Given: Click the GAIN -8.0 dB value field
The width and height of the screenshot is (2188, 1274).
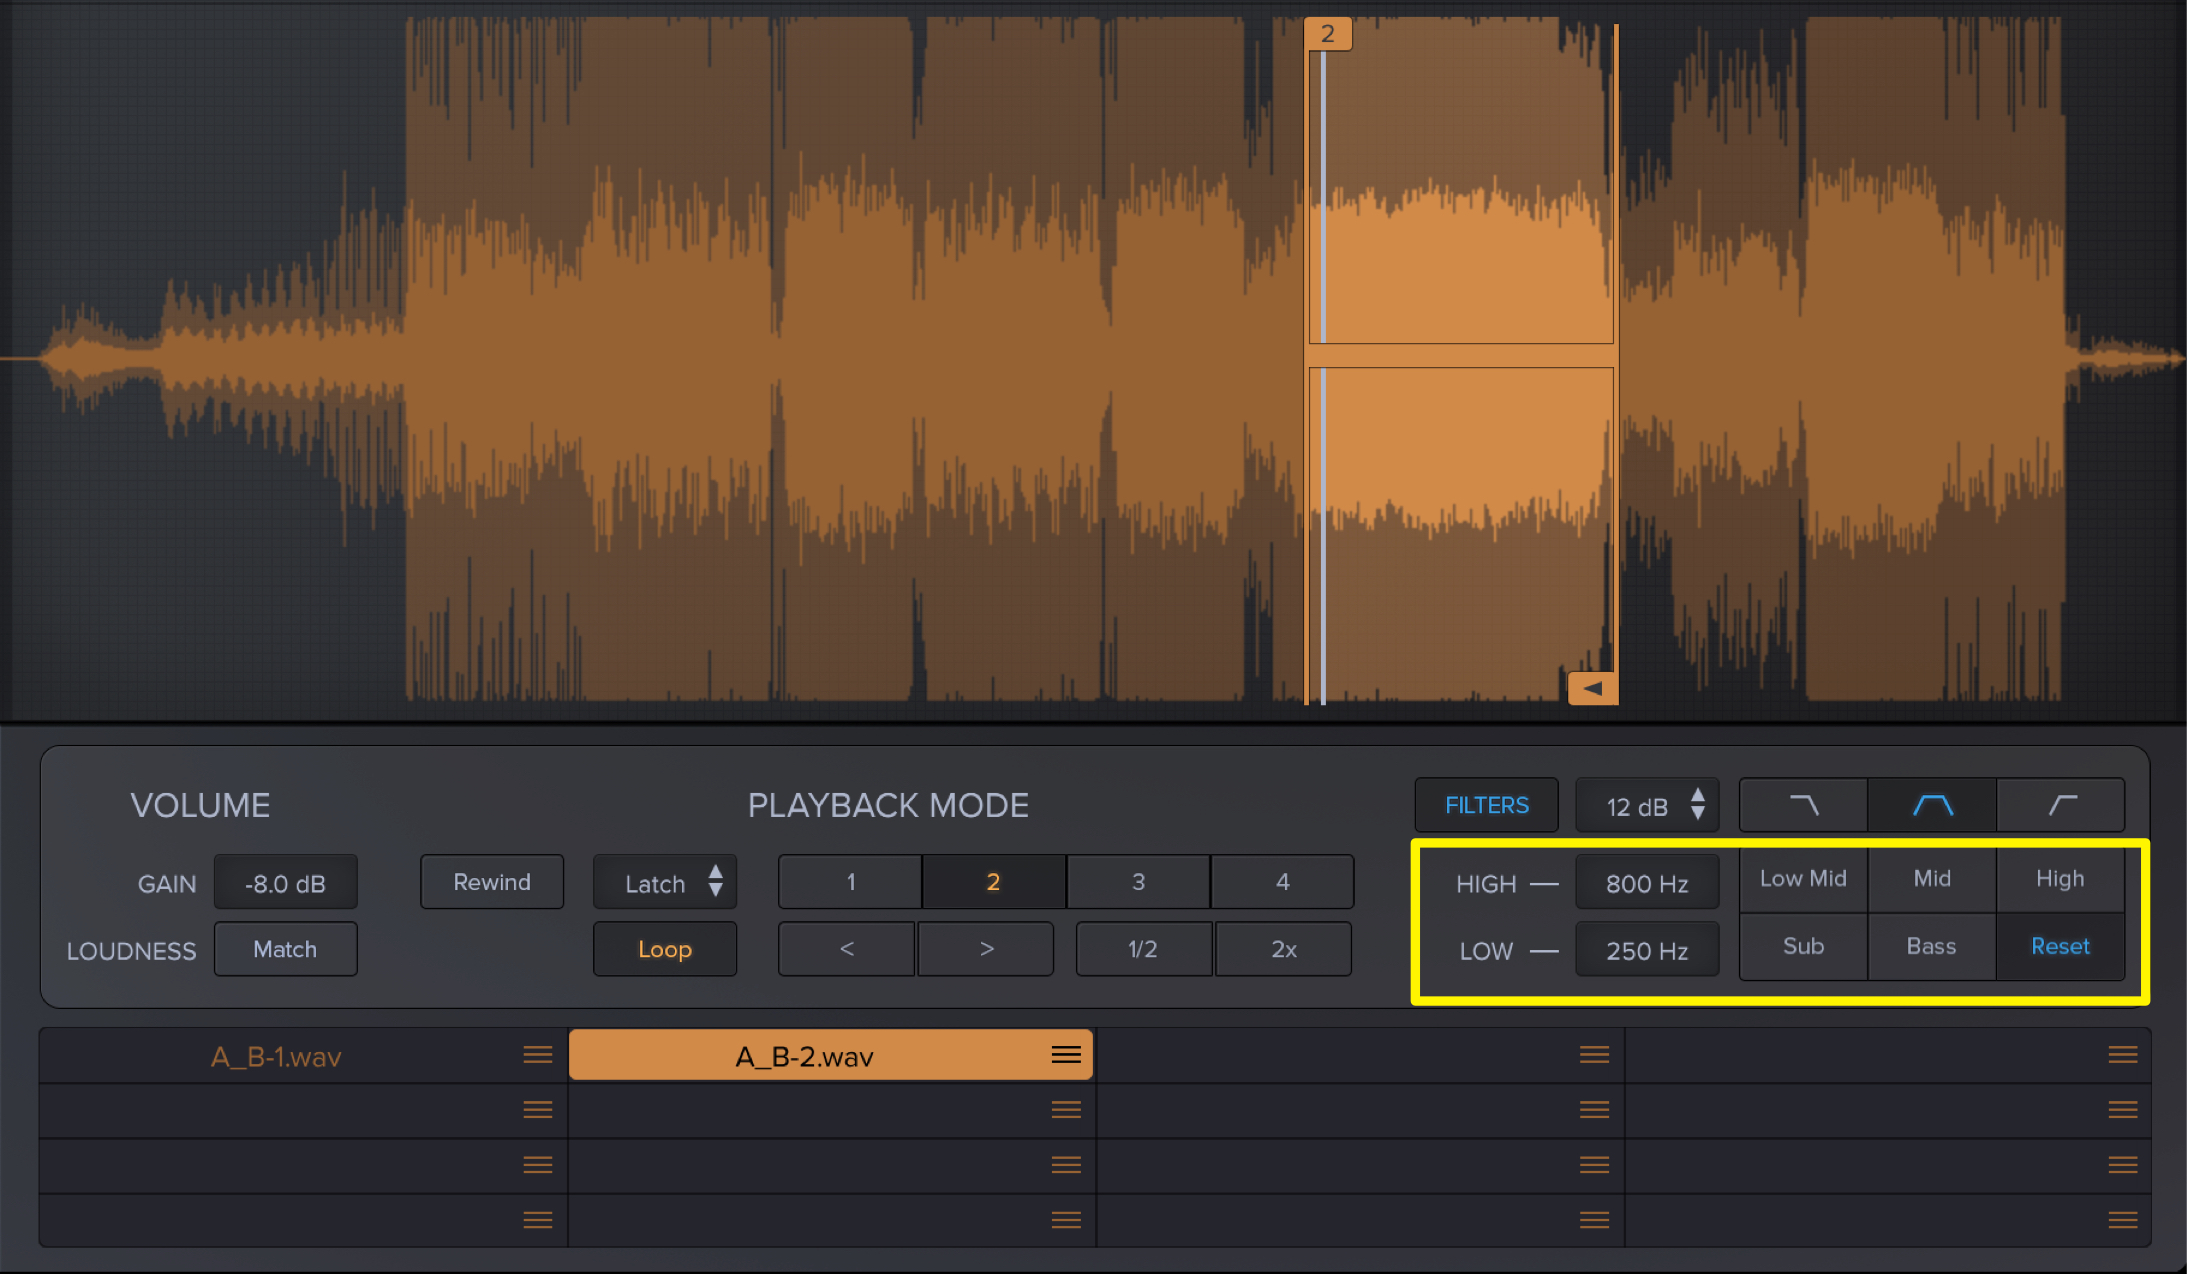Looking at the screenshot, I should pos(285,884).
